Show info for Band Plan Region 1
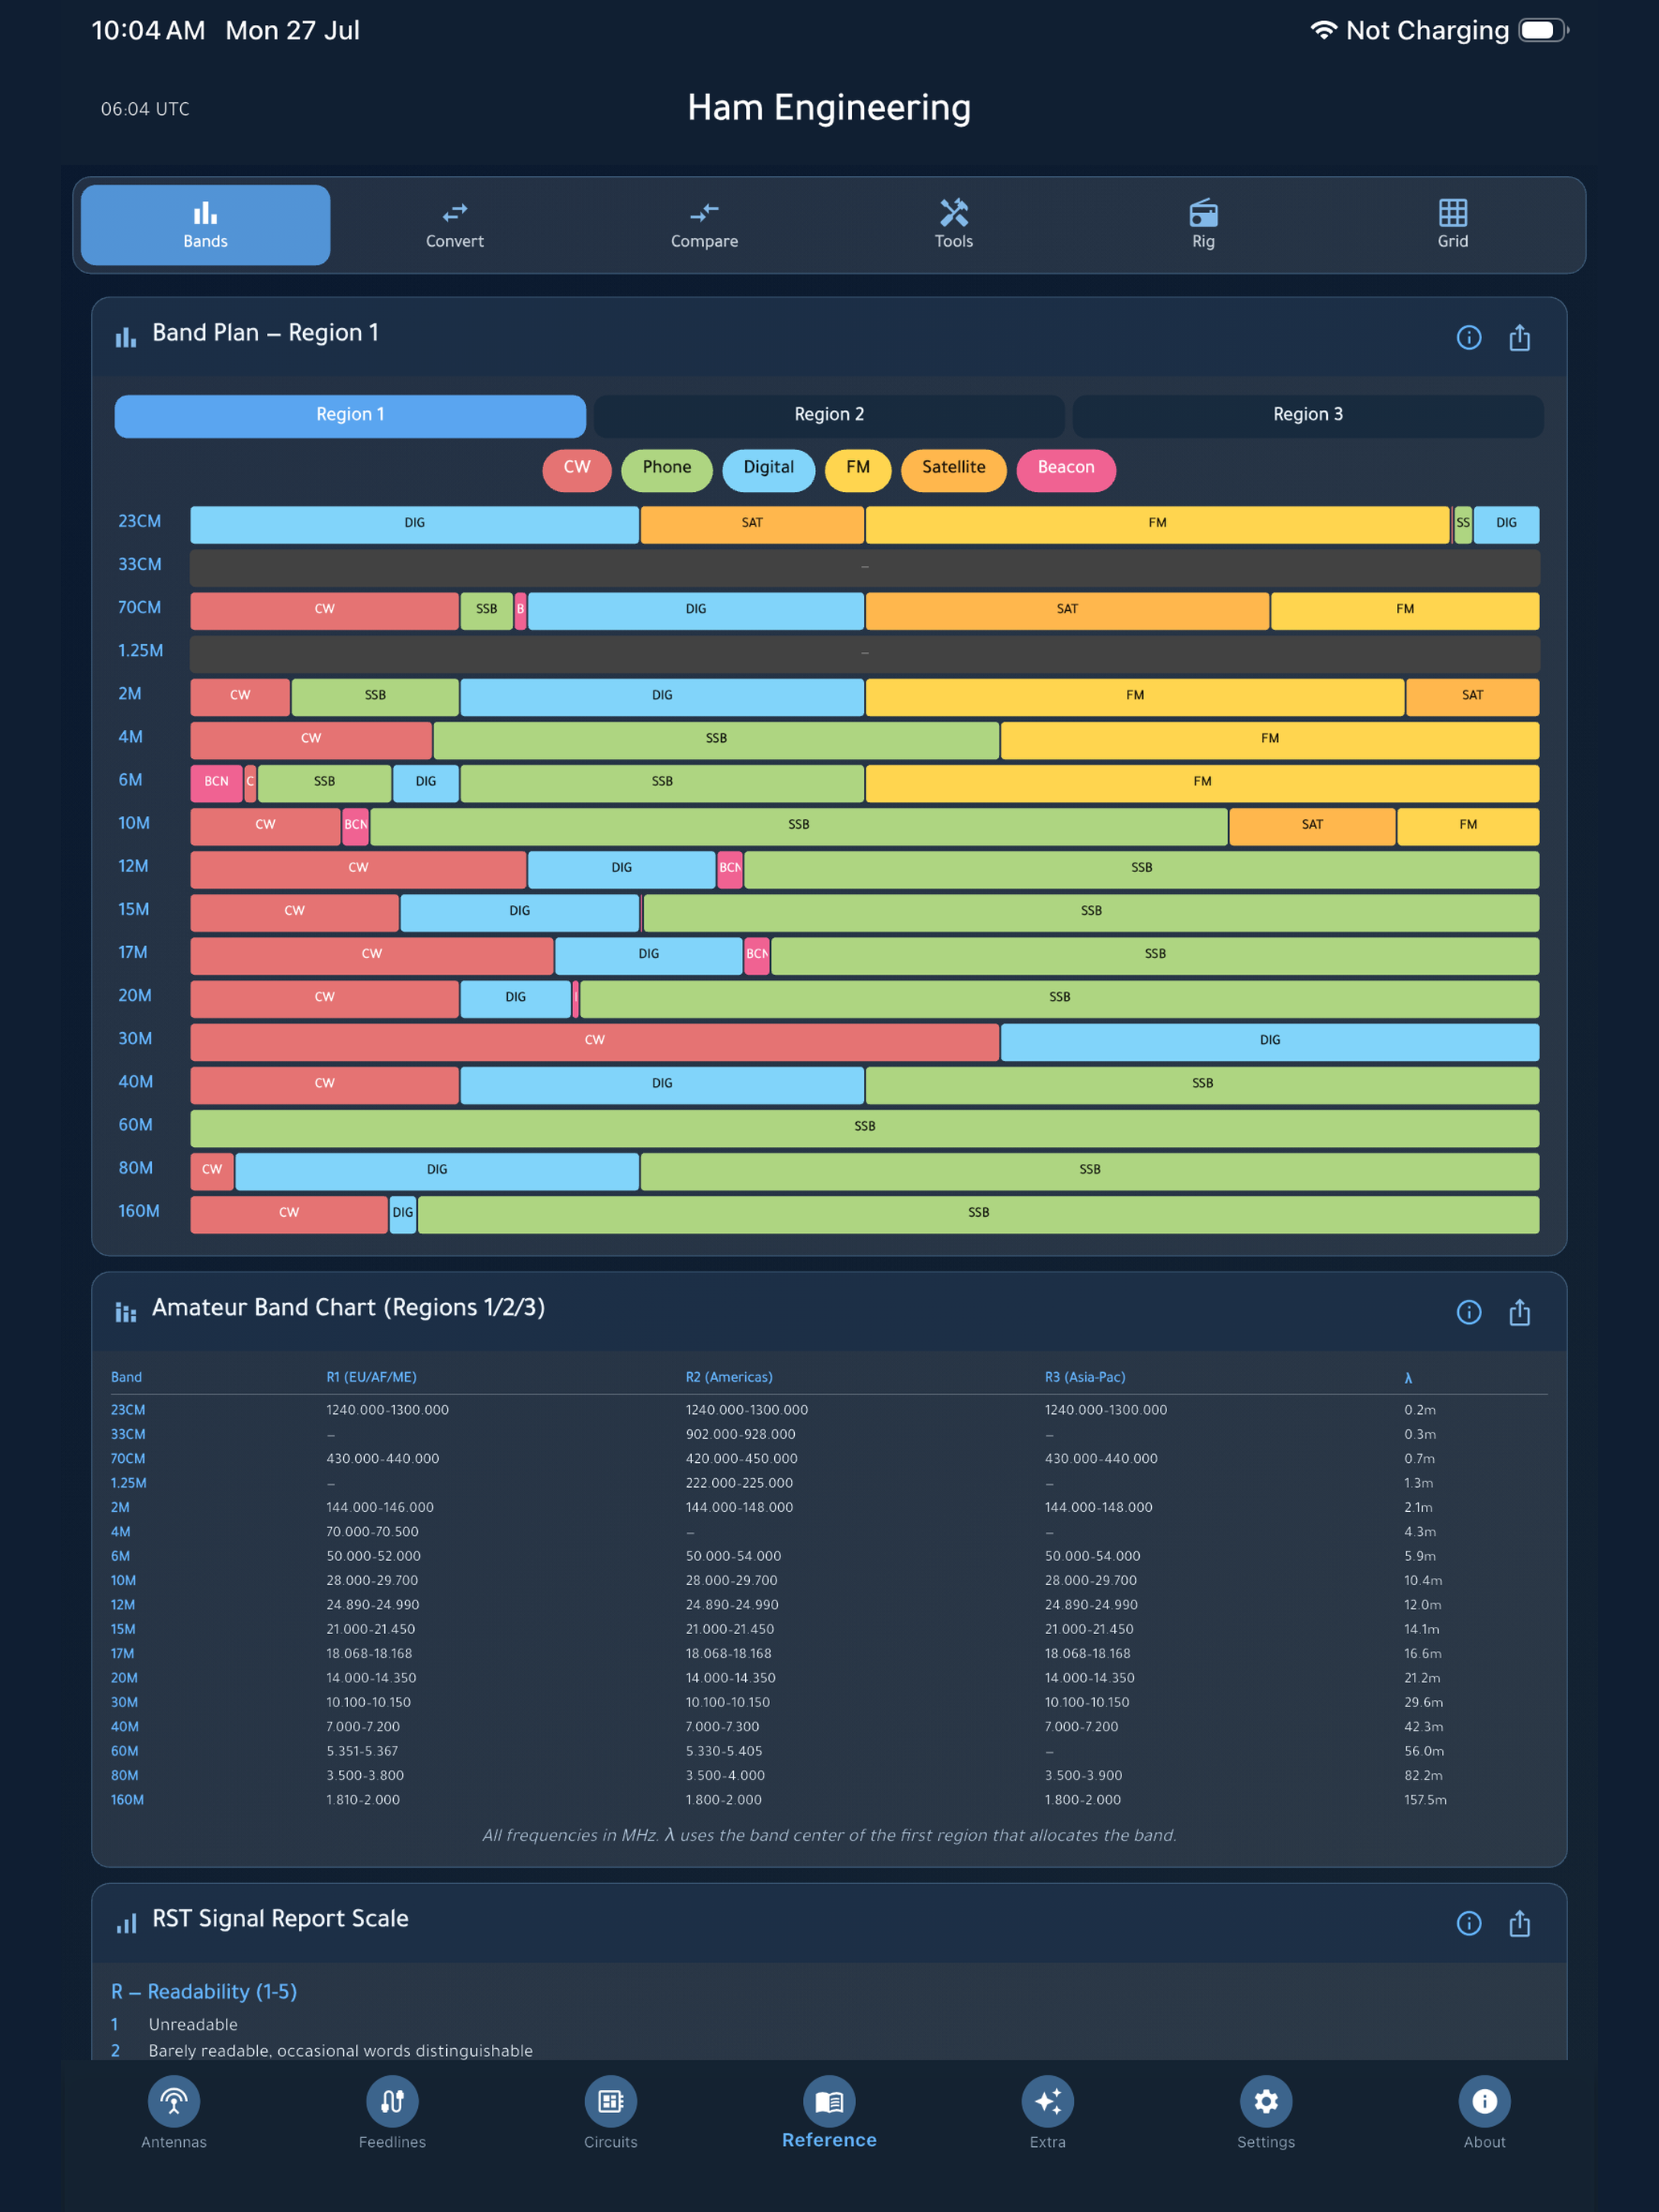 (x=1468, y=338)
